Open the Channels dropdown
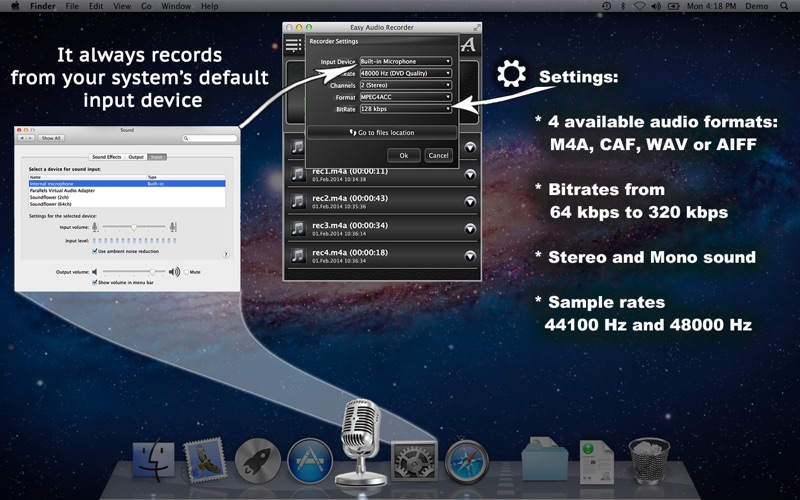 point(406,85)
